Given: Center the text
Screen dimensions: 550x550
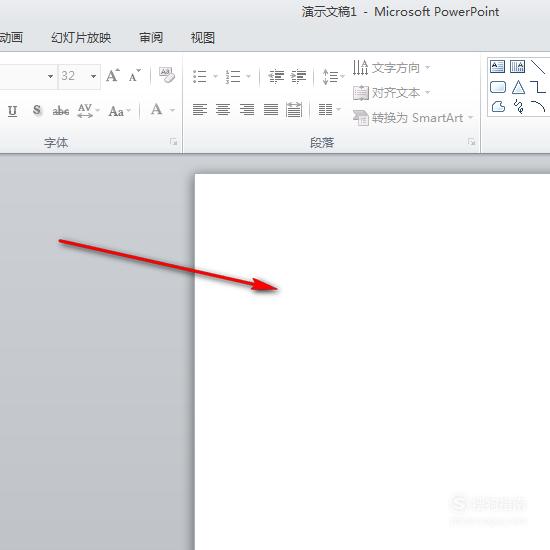Looking at the screenshot, I should pos(223,109).
